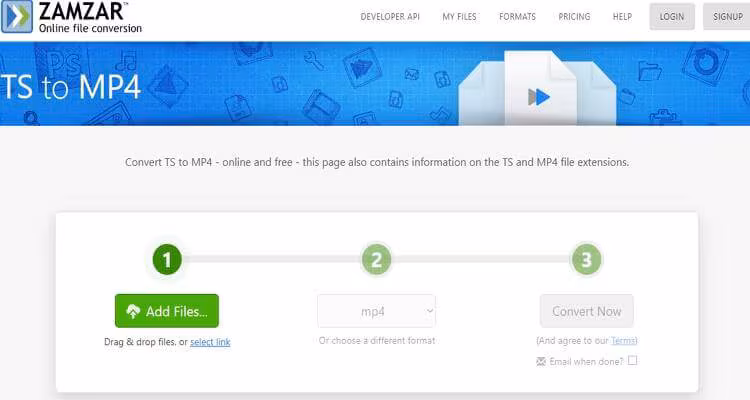Click the 'Convert TS to MP4 - online and free' description

[x=377, y=162]
